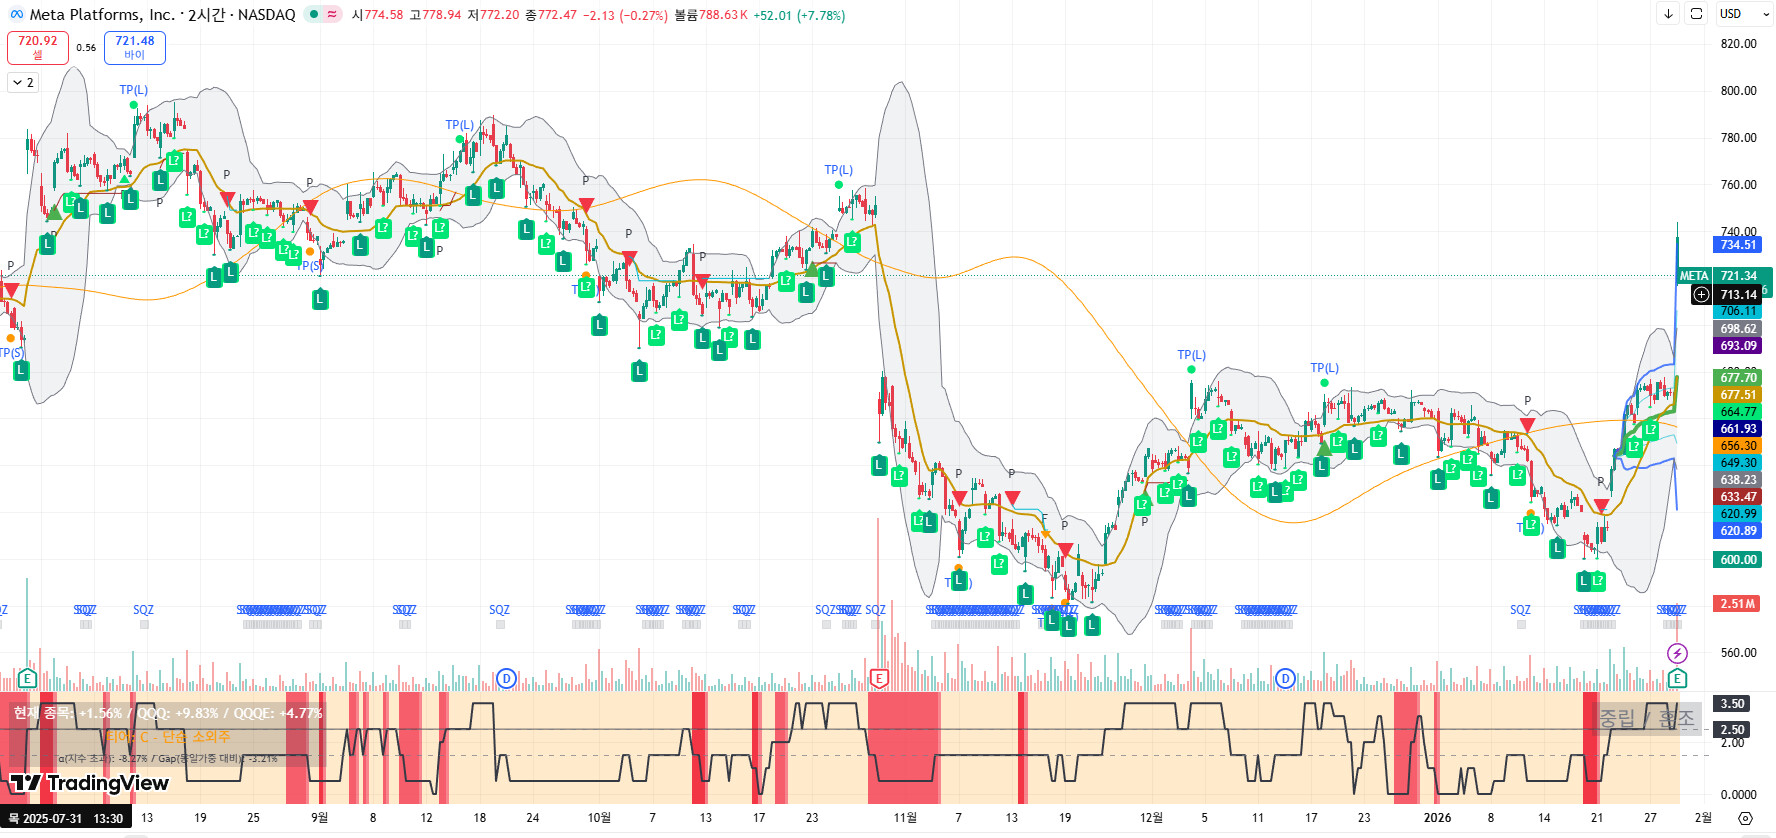The height and width of the screenshot is (838, 1776).
Task: Click the red 2.51M volume label
Action: [1738, 604]
